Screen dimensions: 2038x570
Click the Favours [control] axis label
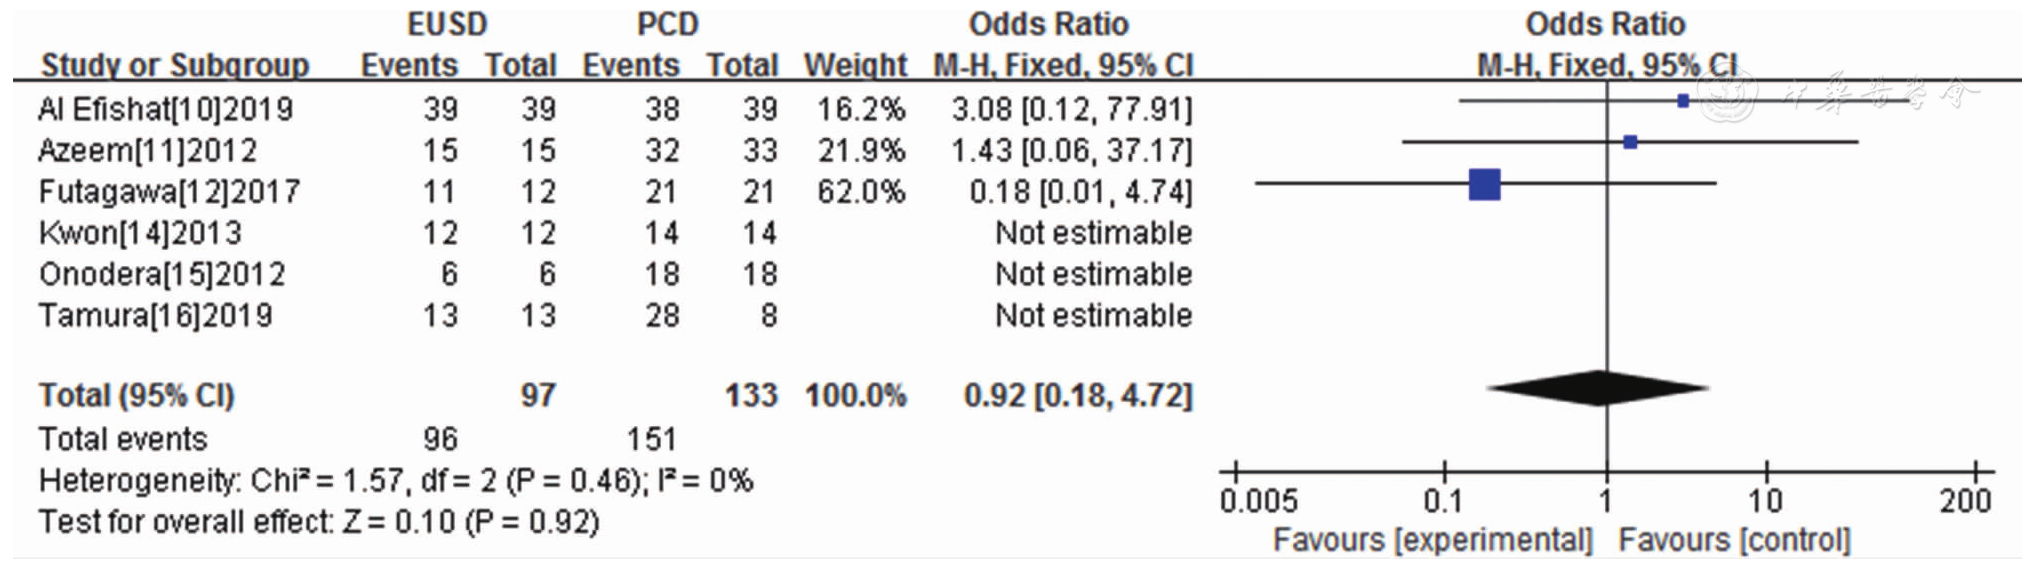1735,540
